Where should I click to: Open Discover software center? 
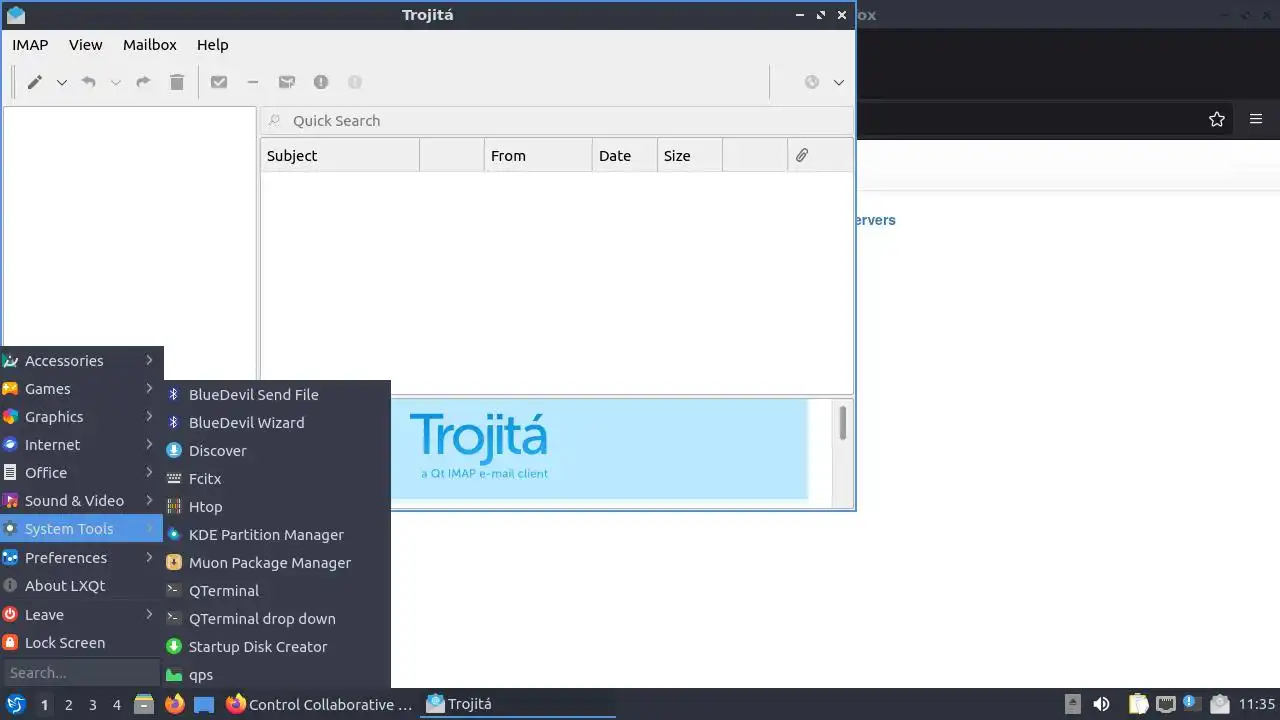coord(277,450)
